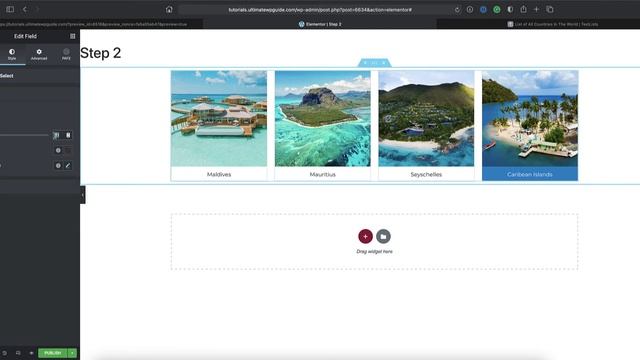This screenshot has width=640, height=360.
Task: Switch to the Advanced tab
Action: 39,54
